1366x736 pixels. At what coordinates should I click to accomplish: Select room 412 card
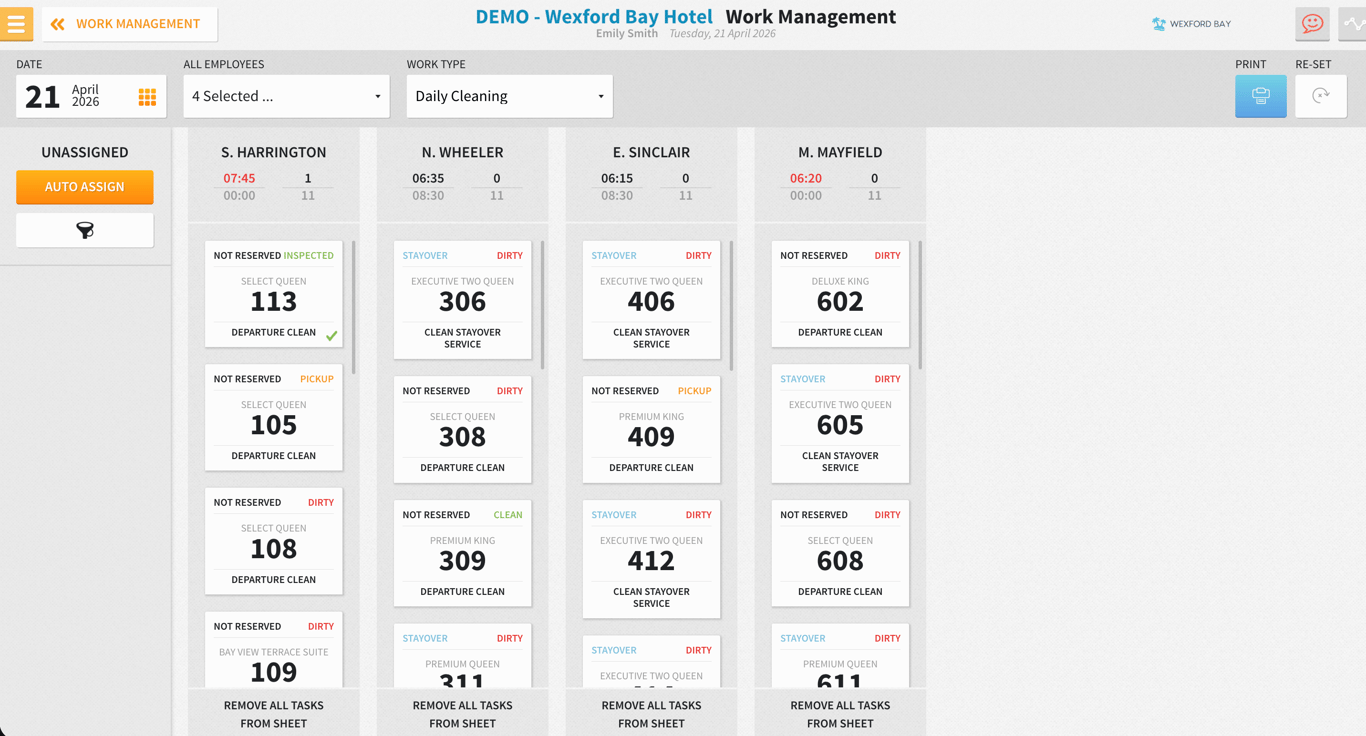tap(651, 559)
